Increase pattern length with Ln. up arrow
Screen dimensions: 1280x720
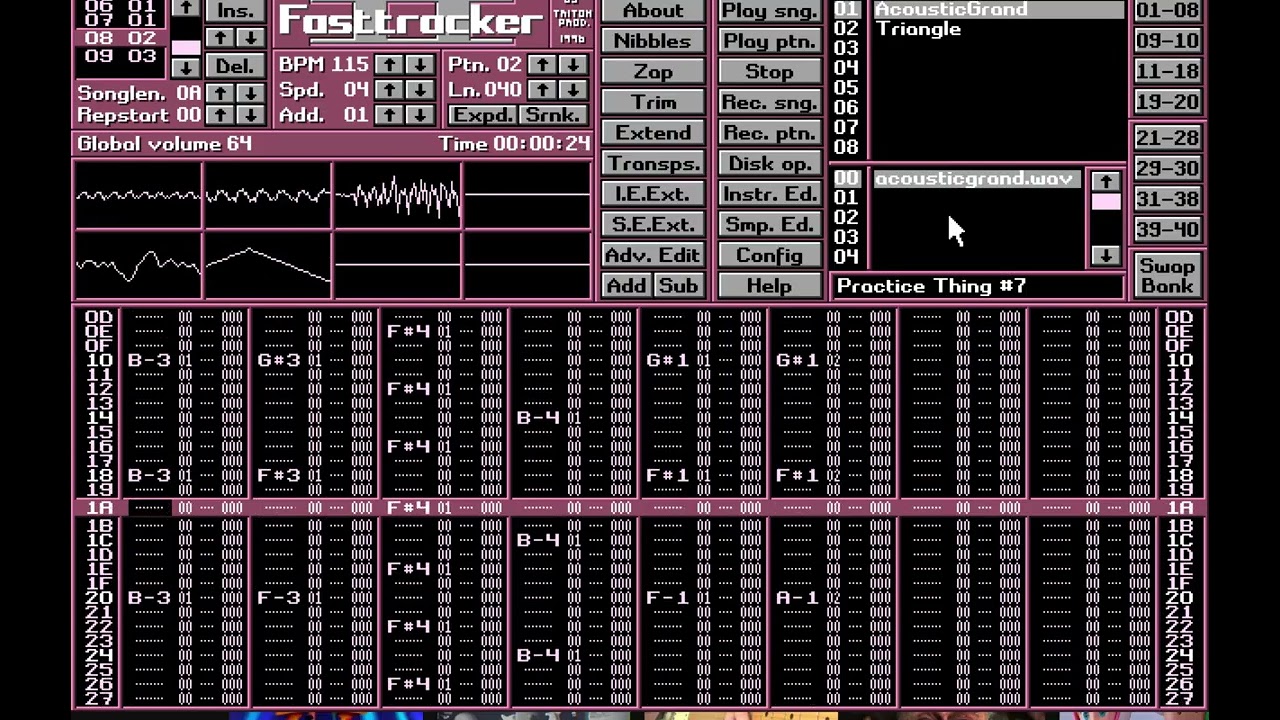click(541, 90)
